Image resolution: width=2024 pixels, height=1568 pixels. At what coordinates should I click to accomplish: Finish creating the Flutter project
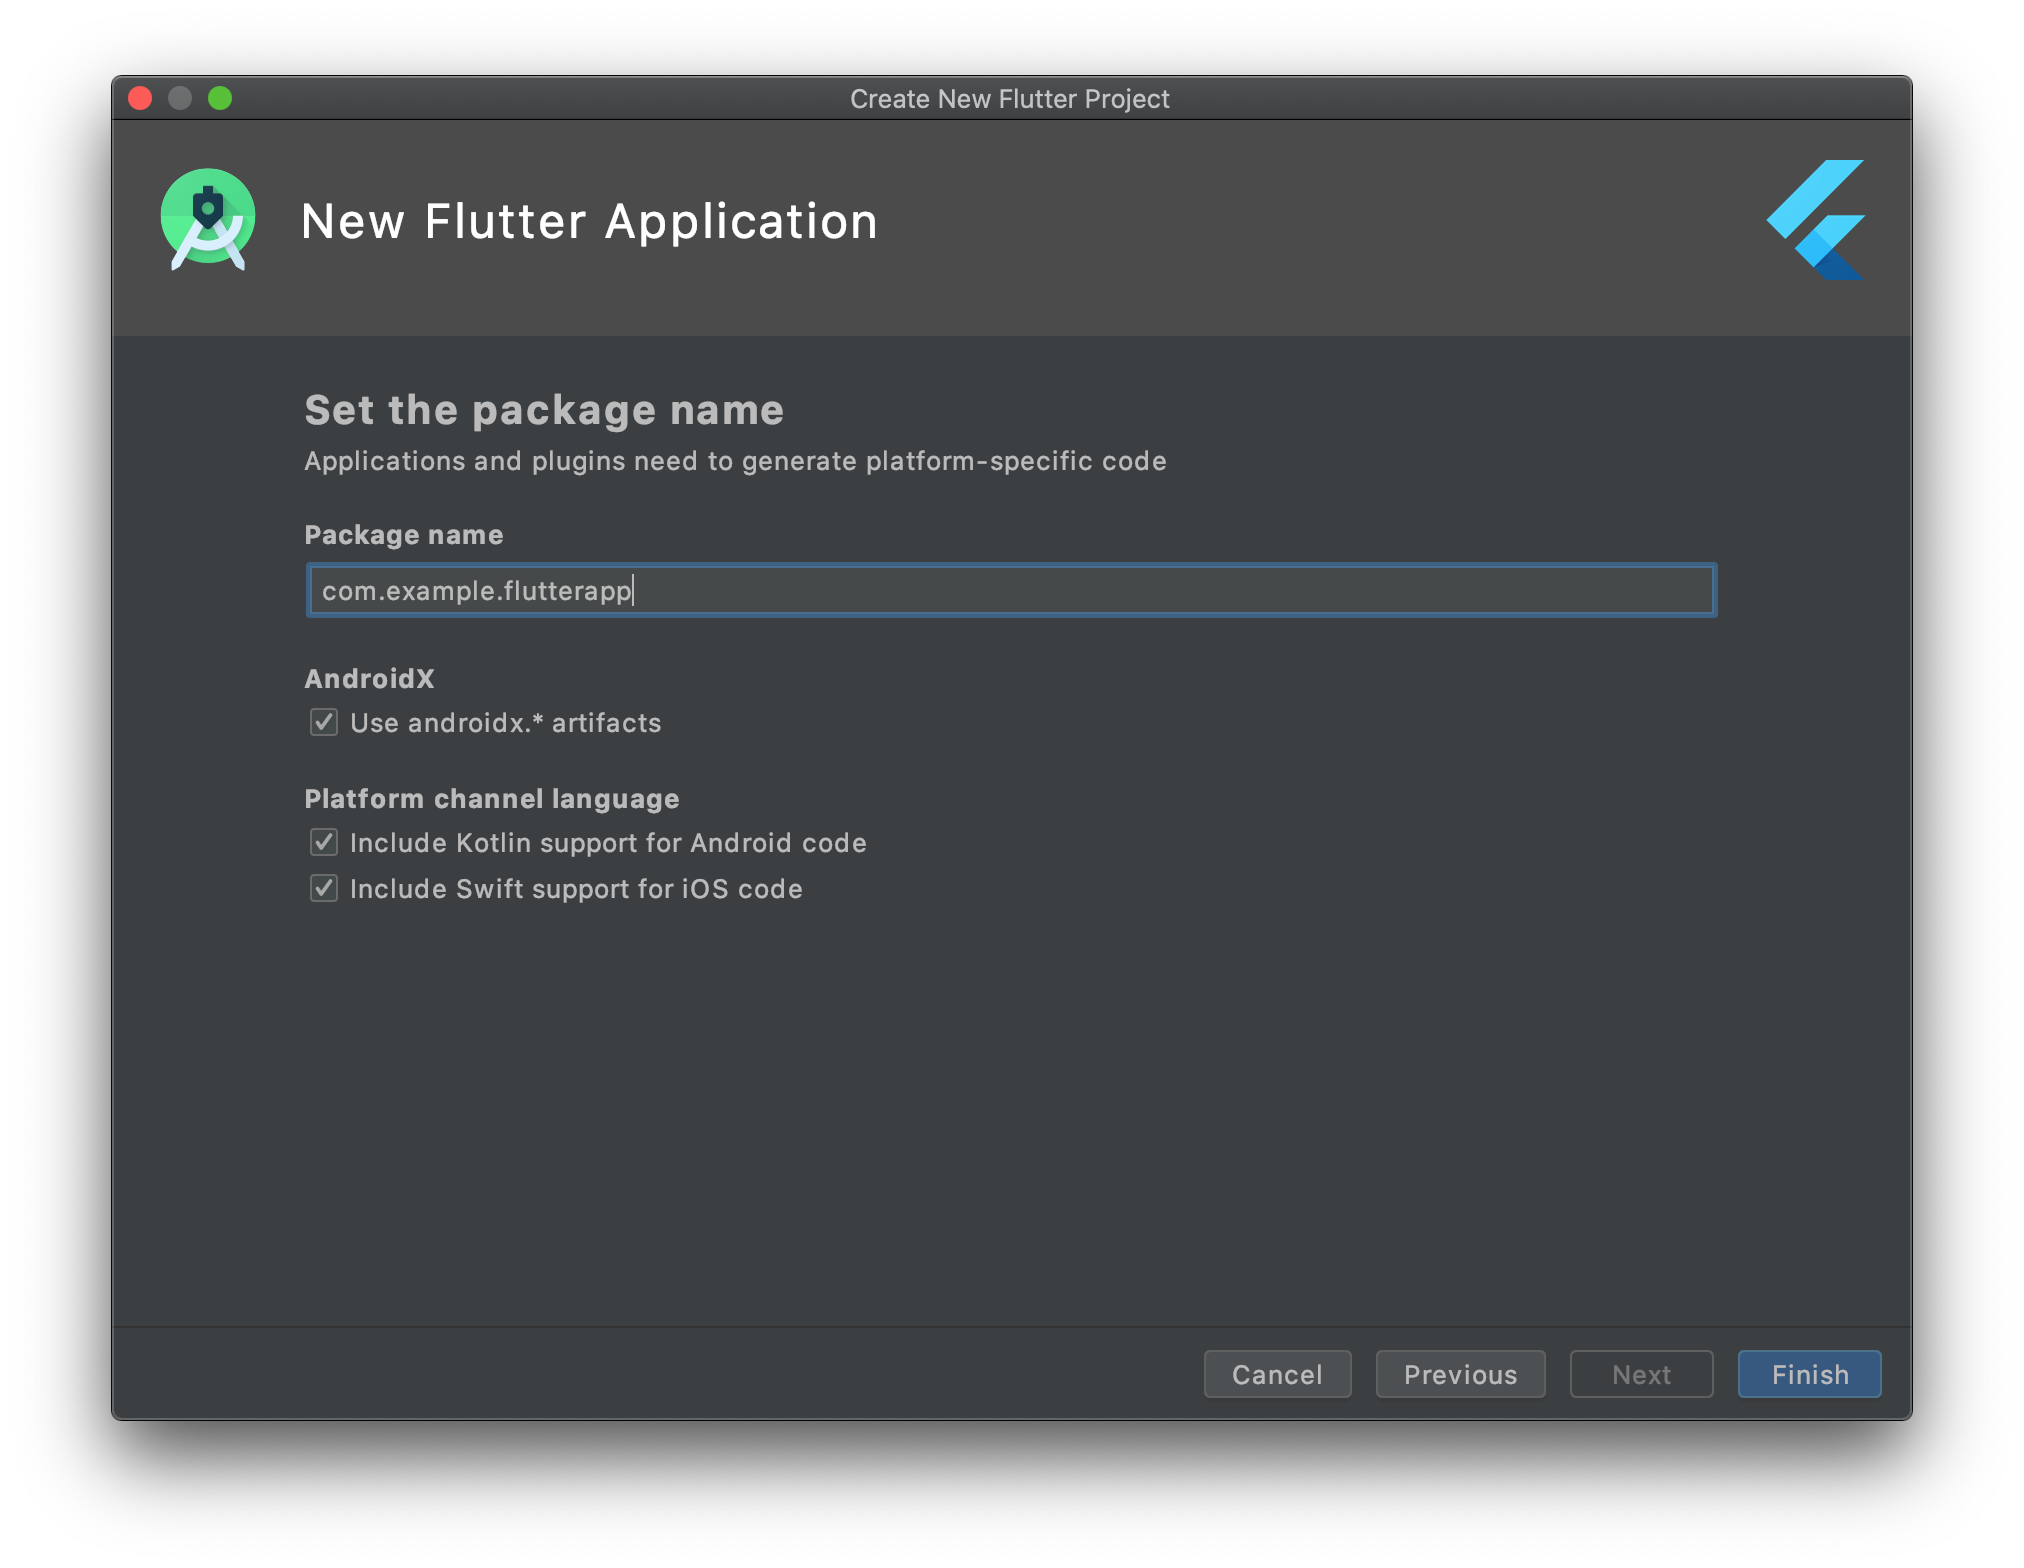click(x=1809, y=1374)
